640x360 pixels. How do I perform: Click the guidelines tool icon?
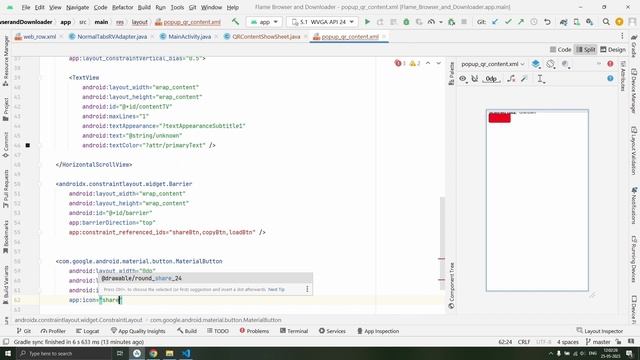(540, 79)
